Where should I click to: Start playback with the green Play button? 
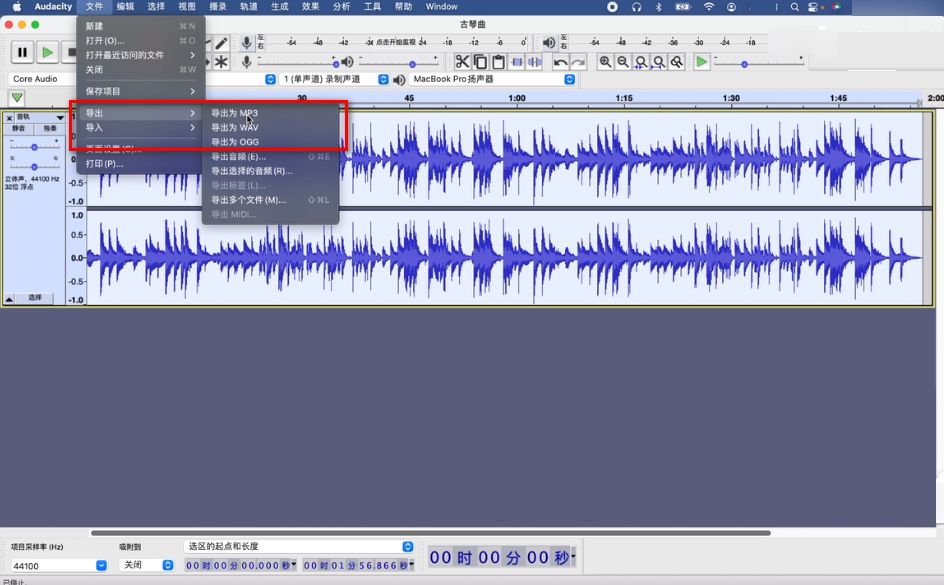(x=47, y=52)
